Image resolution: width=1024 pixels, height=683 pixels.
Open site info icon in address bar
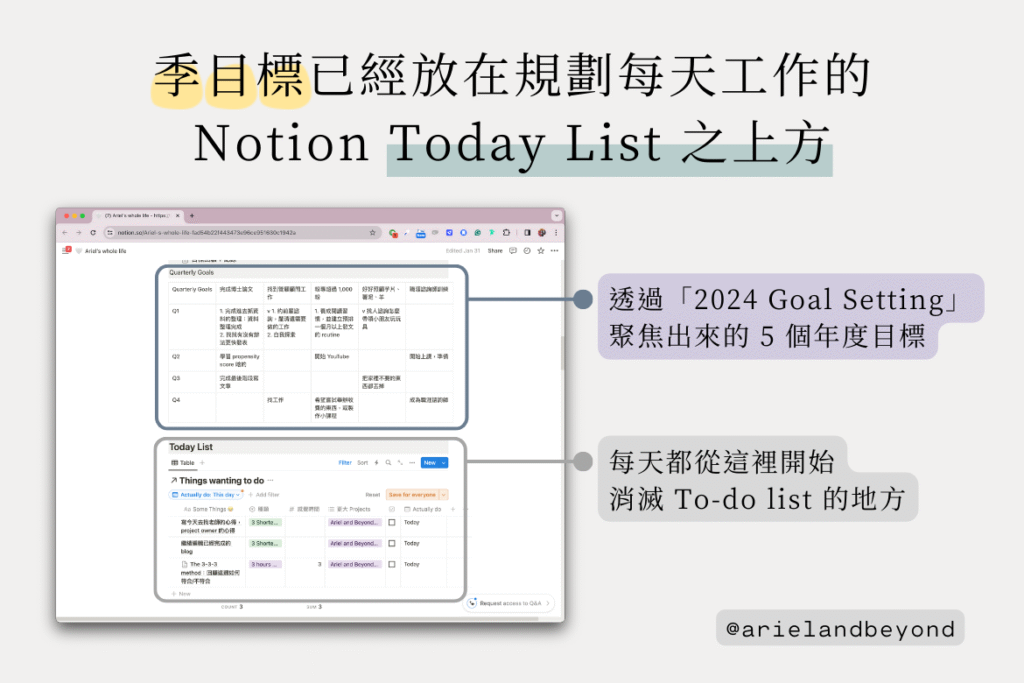click(x=110, y=232)
